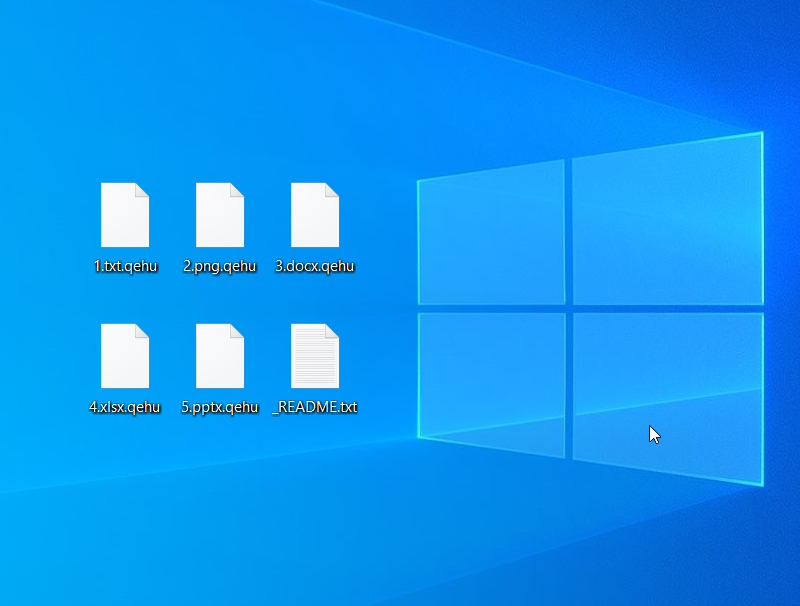Image resolution: width=800 pixels, height=606 pixels.
Task: Click the "5.pptx.qehu" file name label
Action: click(x=220, y=407)
